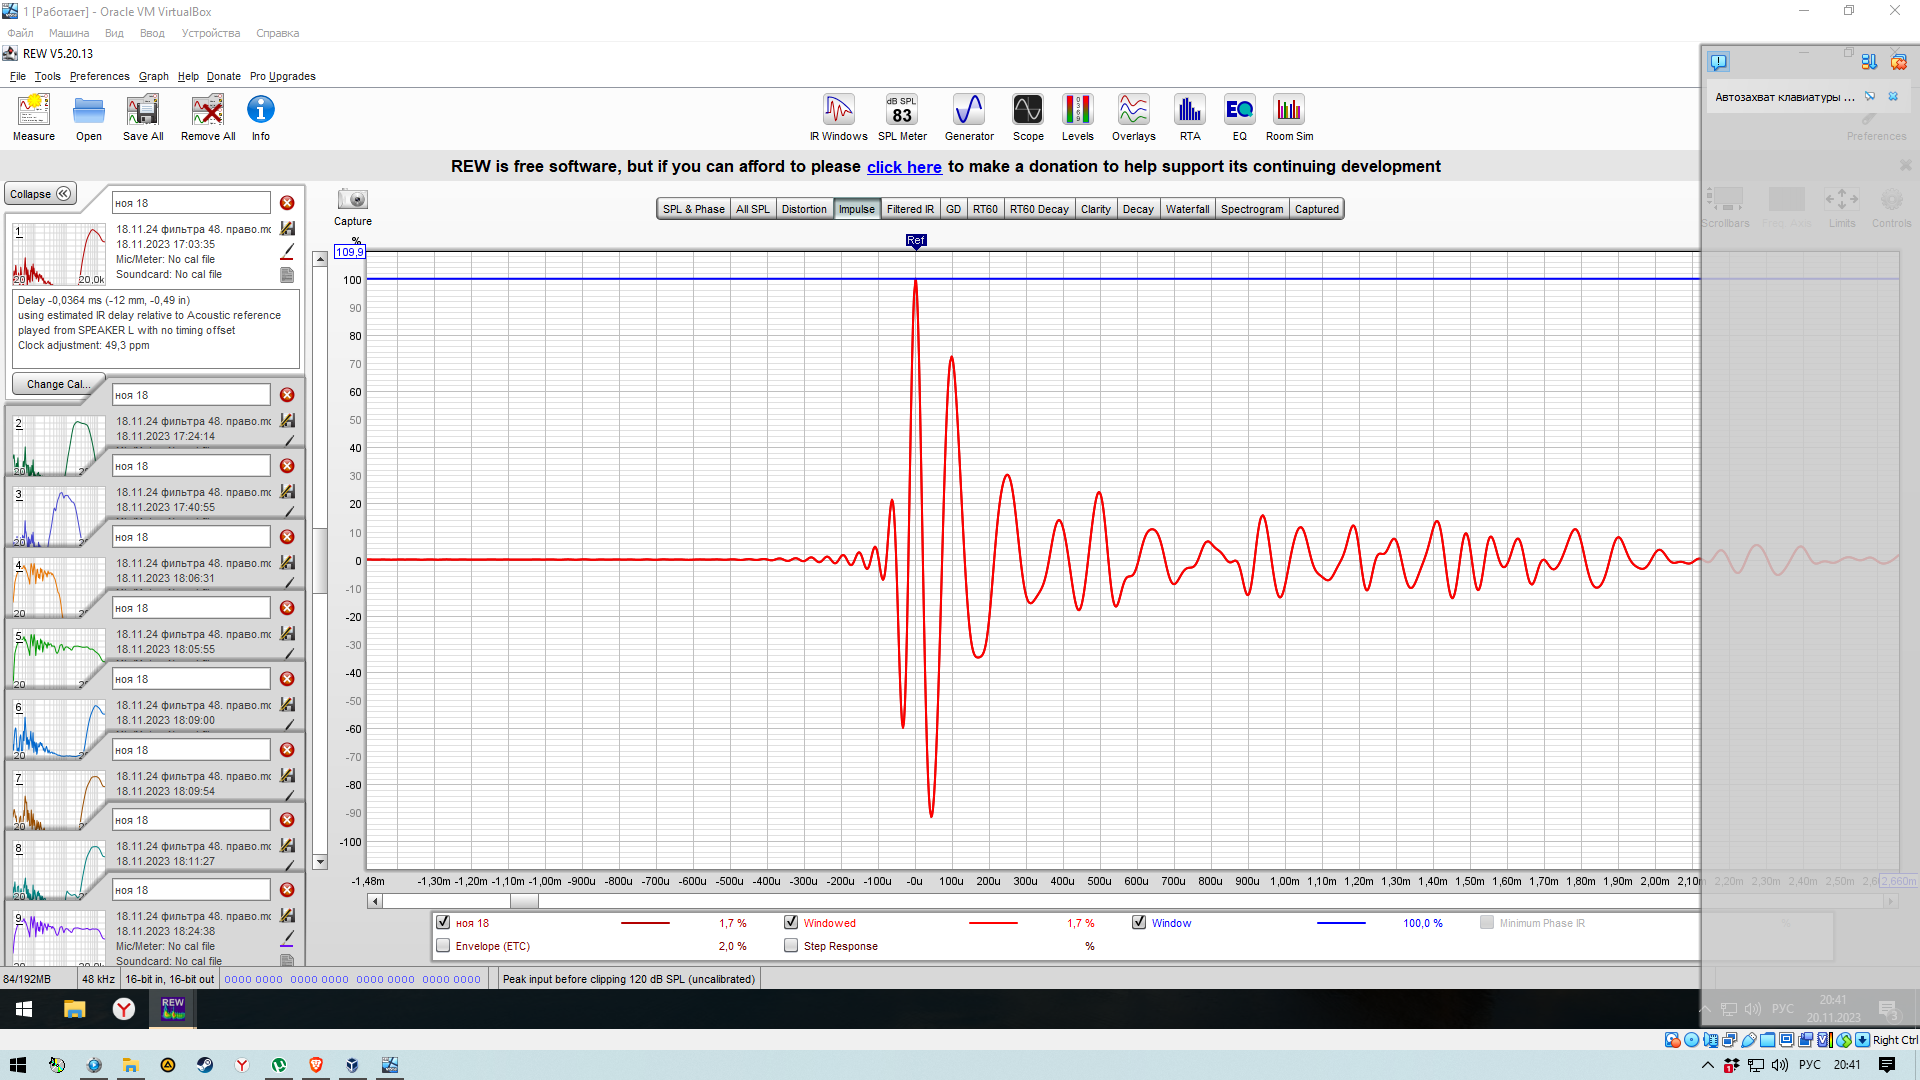
Task: Click the Change Cal... button
Action: pos(58,384)
